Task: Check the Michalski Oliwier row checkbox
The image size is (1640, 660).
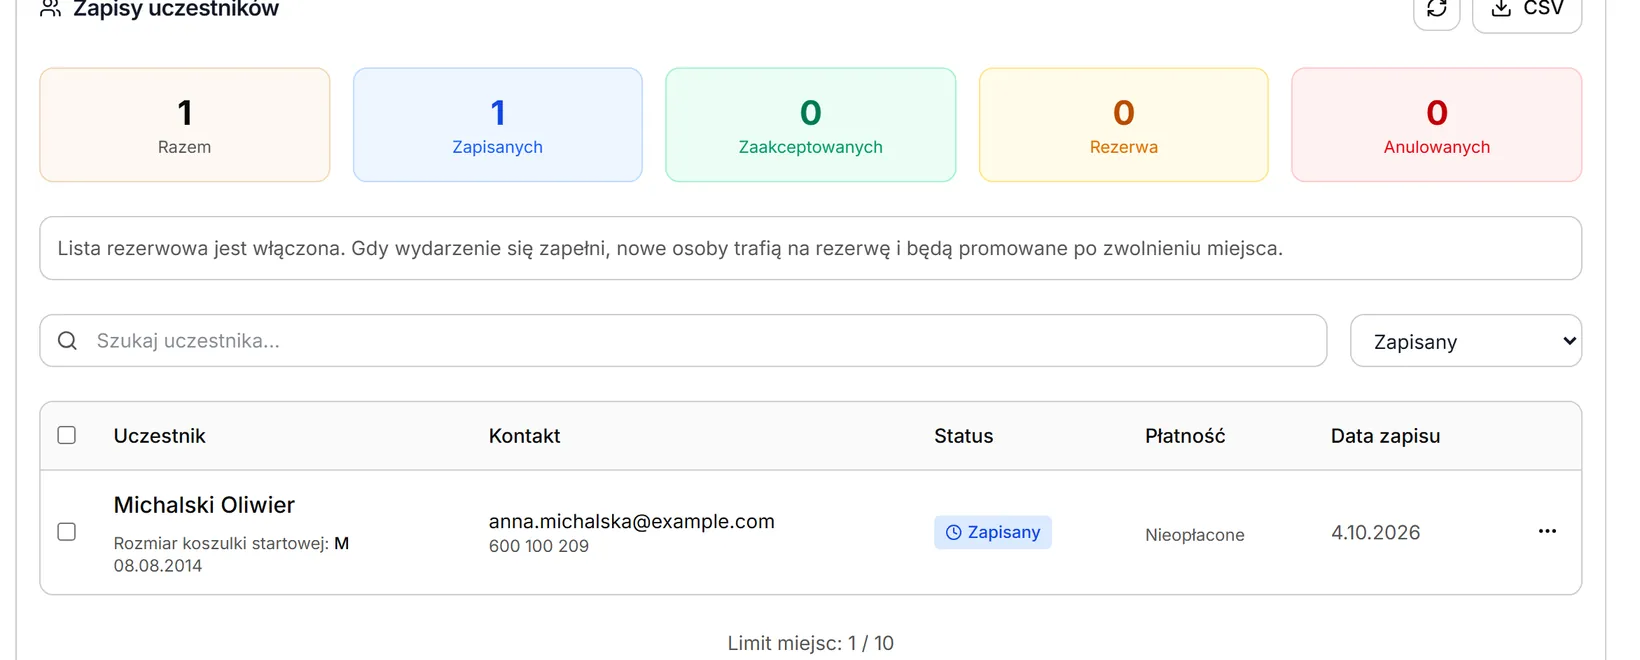Action: (67, 532)
